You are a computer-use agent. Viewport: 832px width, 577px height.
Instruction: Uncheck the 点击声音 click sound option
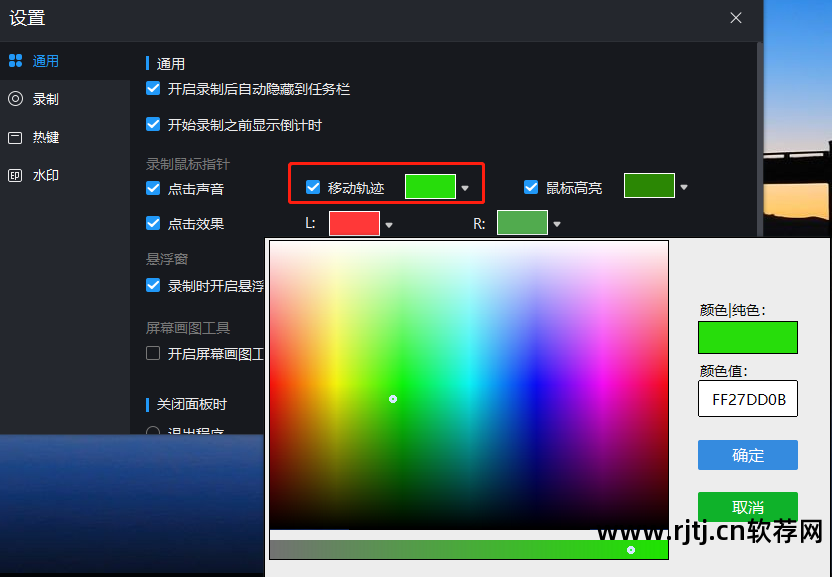click(153, 188)
